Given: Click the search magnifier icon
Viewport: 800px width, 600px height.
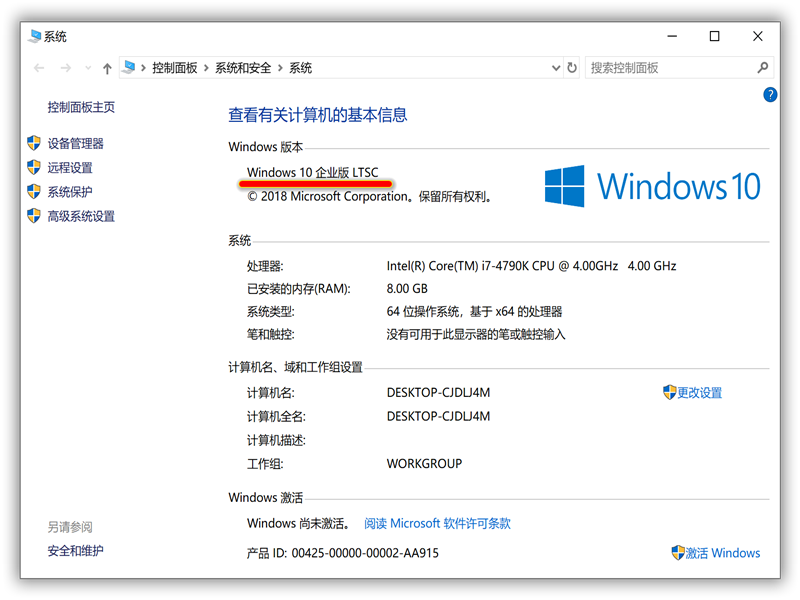Looking at the screenshot, I should 763,68.
